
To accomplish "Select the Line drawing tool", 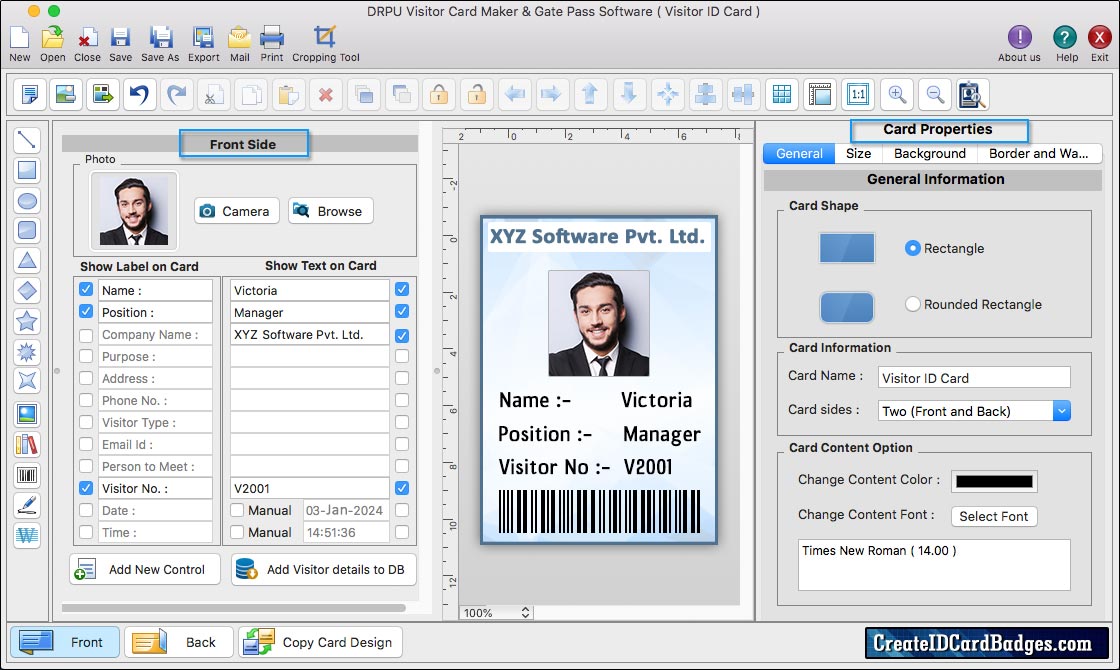I will (27, 139).
